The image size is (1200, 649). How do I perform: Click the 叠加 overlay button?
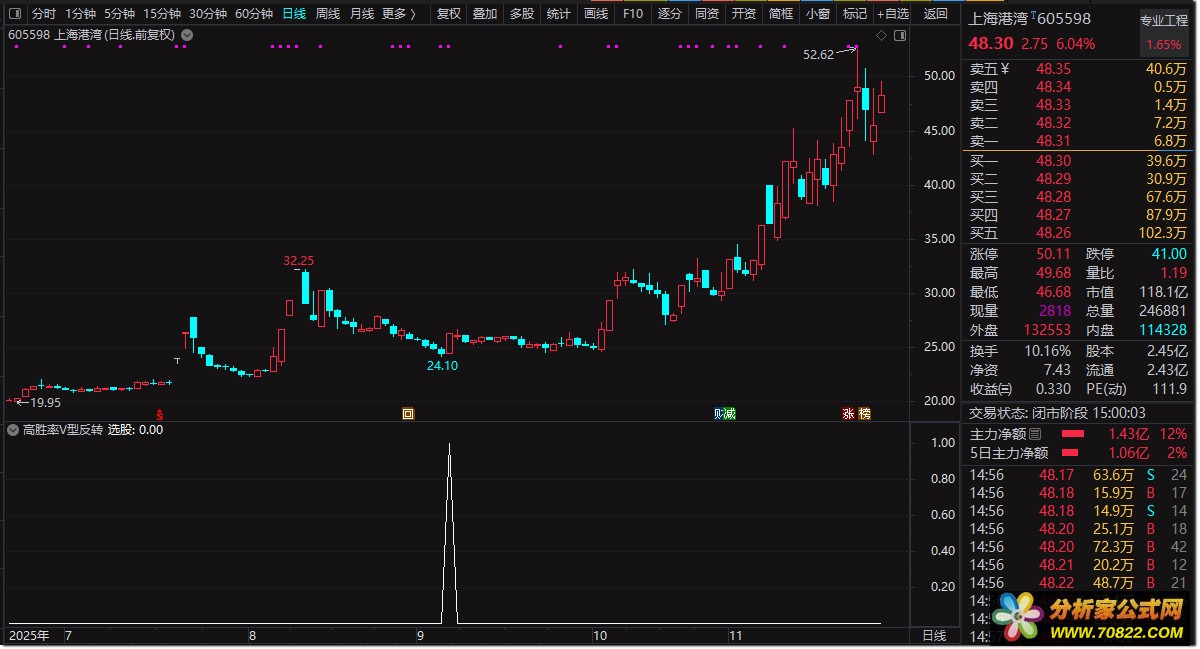485,14
